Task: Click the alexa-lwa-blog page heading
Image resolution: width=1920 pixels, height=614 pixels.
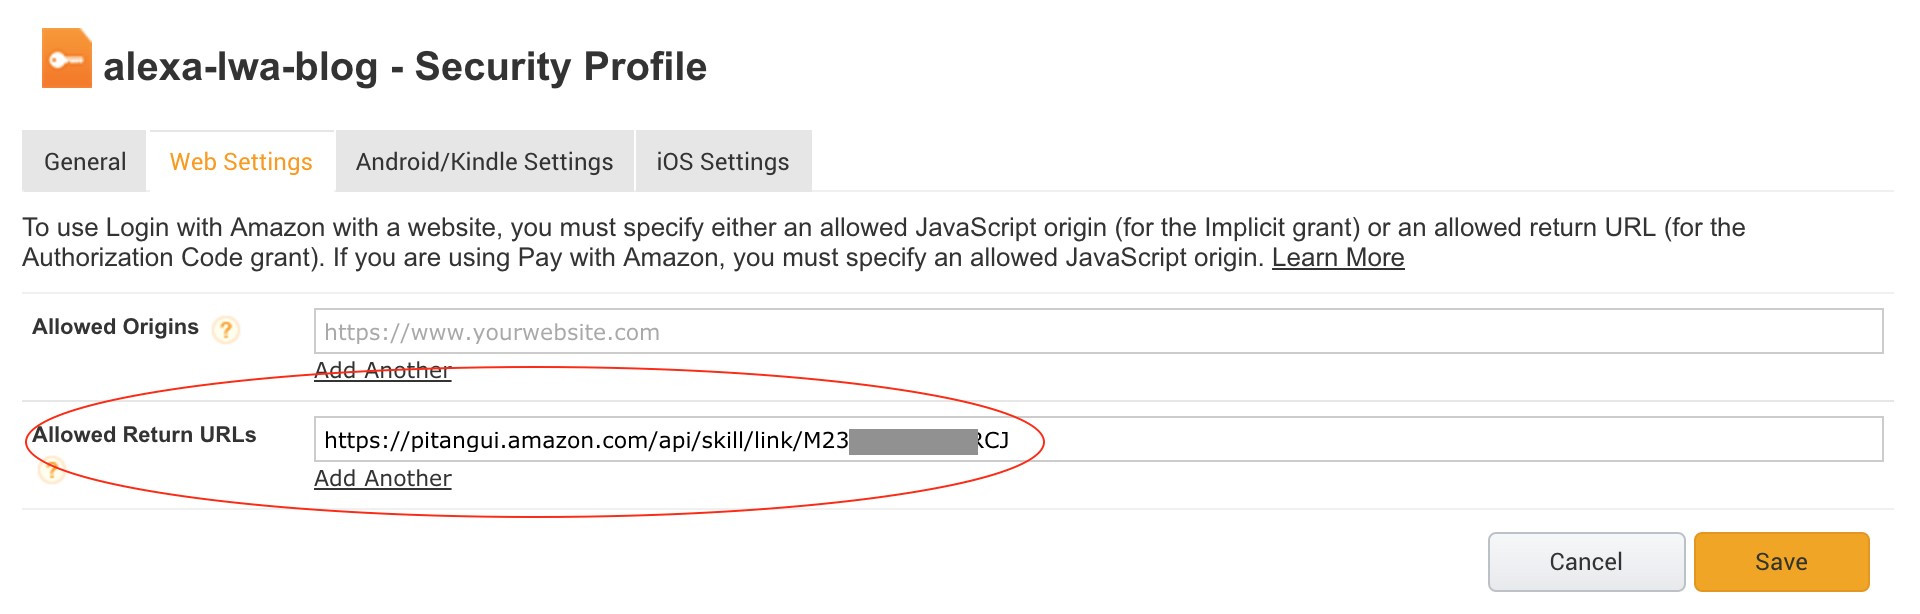Action: point(404,66)
